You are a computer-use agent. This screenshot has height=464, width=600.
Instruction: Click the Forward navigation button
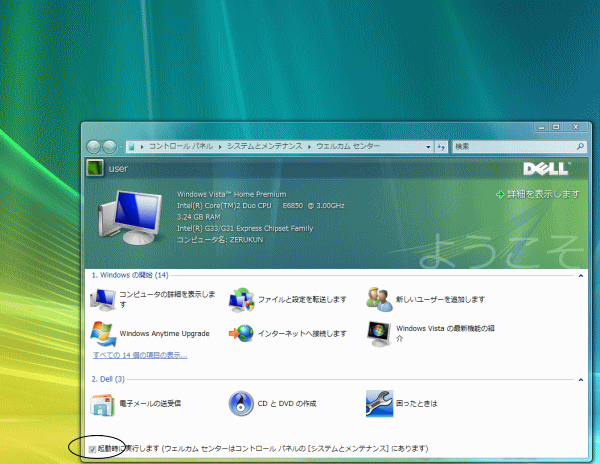pyautogui.click(x=109, y=147)
